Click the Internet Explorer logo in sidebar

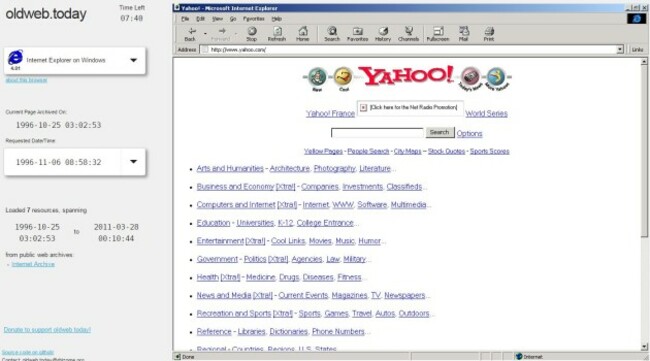[16, 58]
